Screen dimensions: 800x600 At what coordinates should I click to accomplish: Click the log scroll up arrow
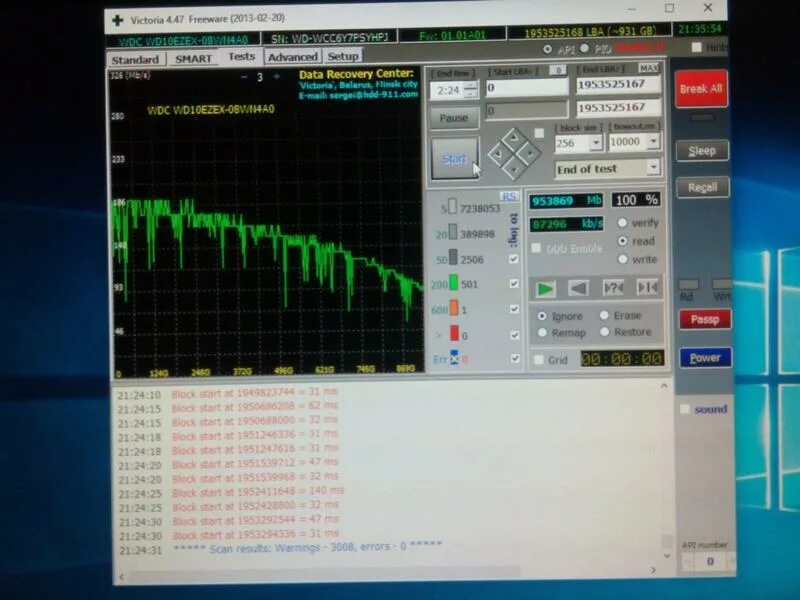(664, 386)
